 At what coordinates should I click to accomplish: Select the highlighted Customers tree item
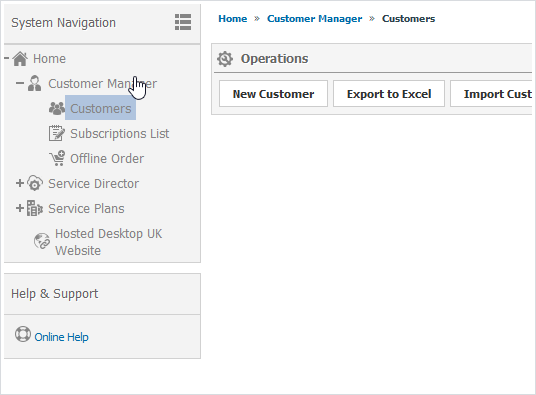point(100,109)
